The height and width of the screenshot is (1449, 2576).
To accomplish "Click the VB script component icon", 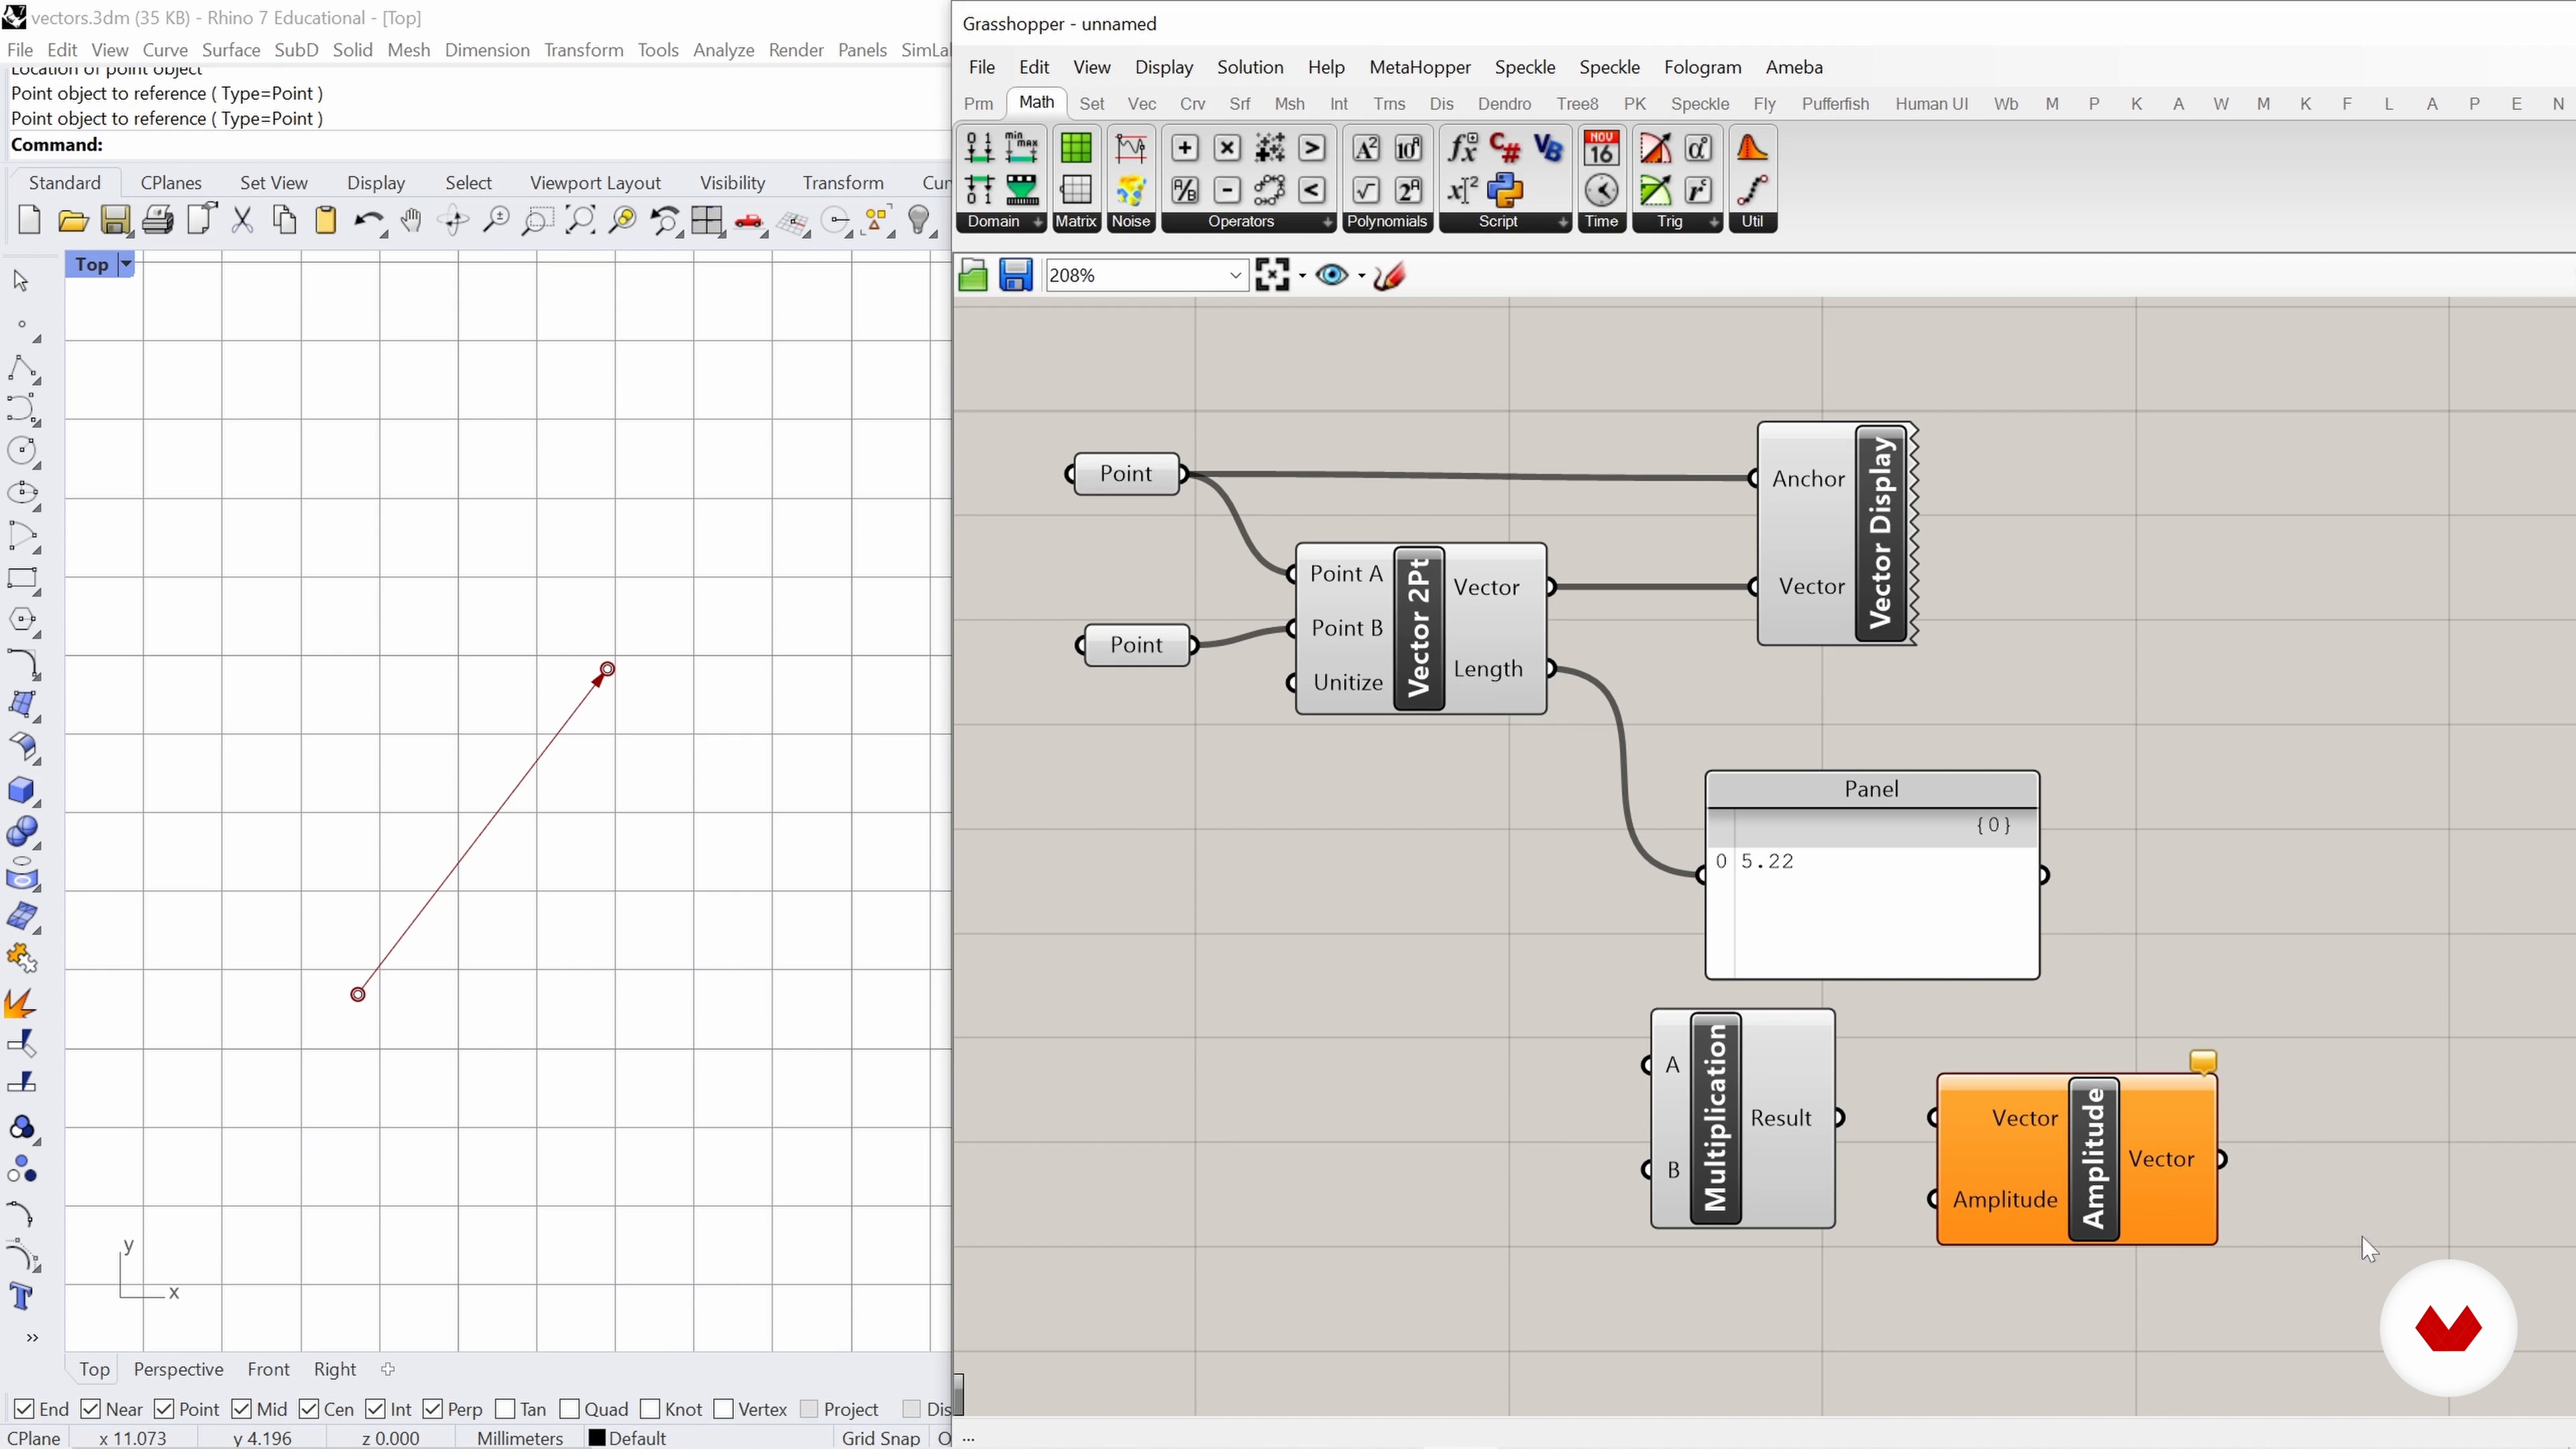I will (x=1548, y=149).
